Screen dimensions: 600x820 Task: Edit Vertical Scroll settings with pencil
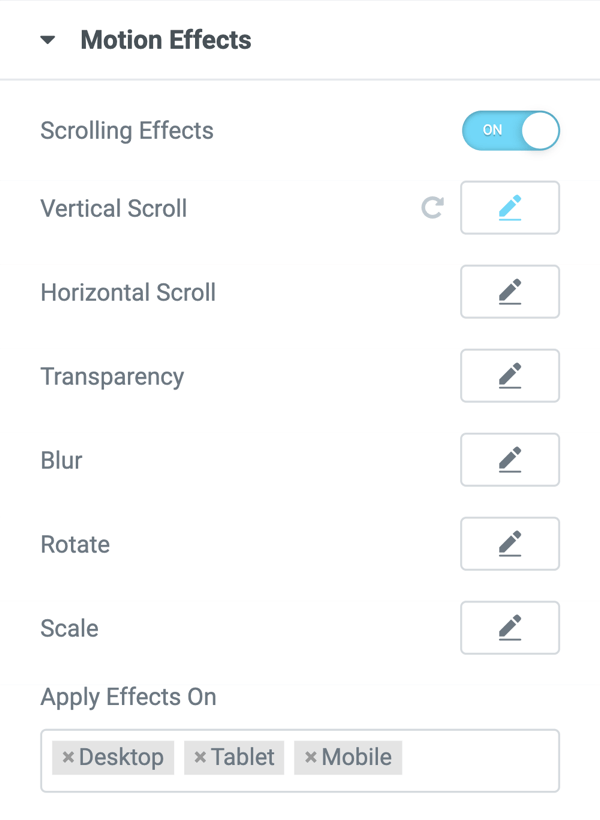click(x=510, y=208)
